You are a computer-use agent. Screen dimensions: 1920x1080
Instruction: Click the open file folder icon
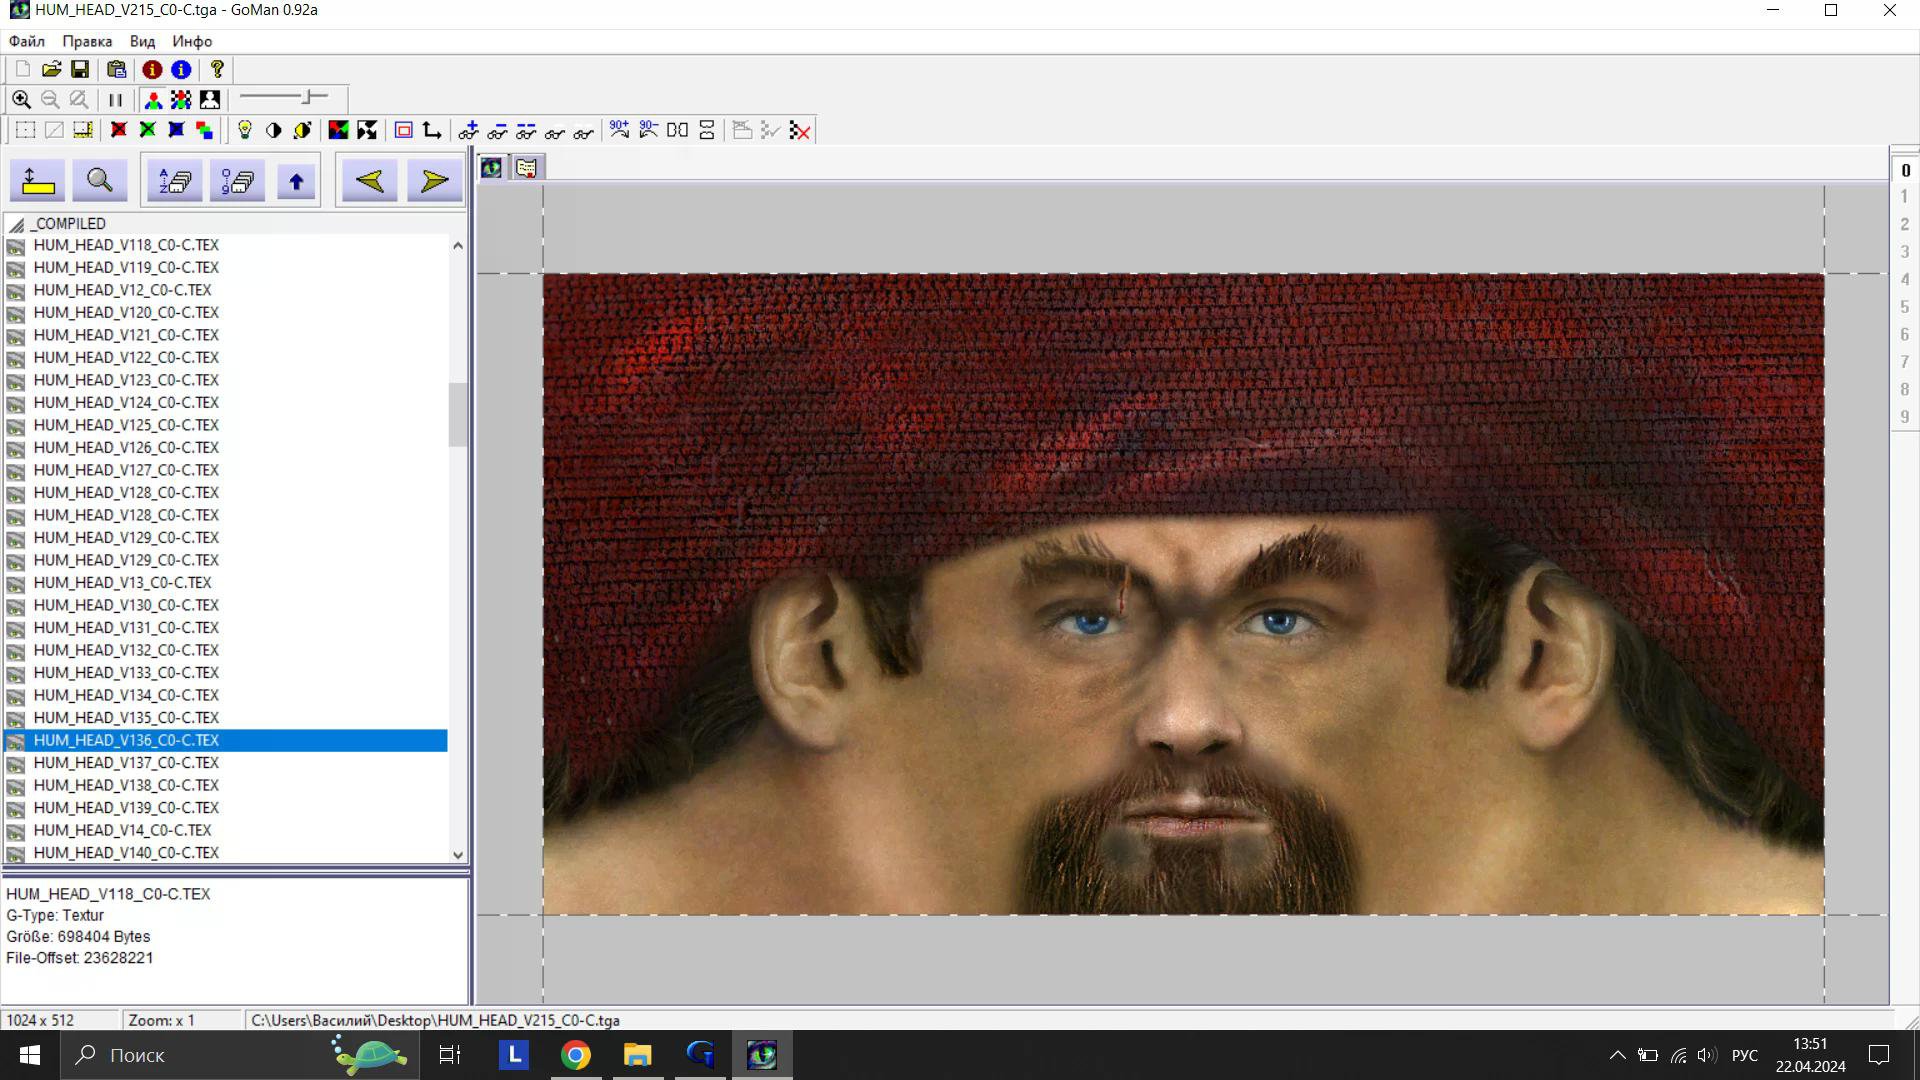click(x=51, y=69)
